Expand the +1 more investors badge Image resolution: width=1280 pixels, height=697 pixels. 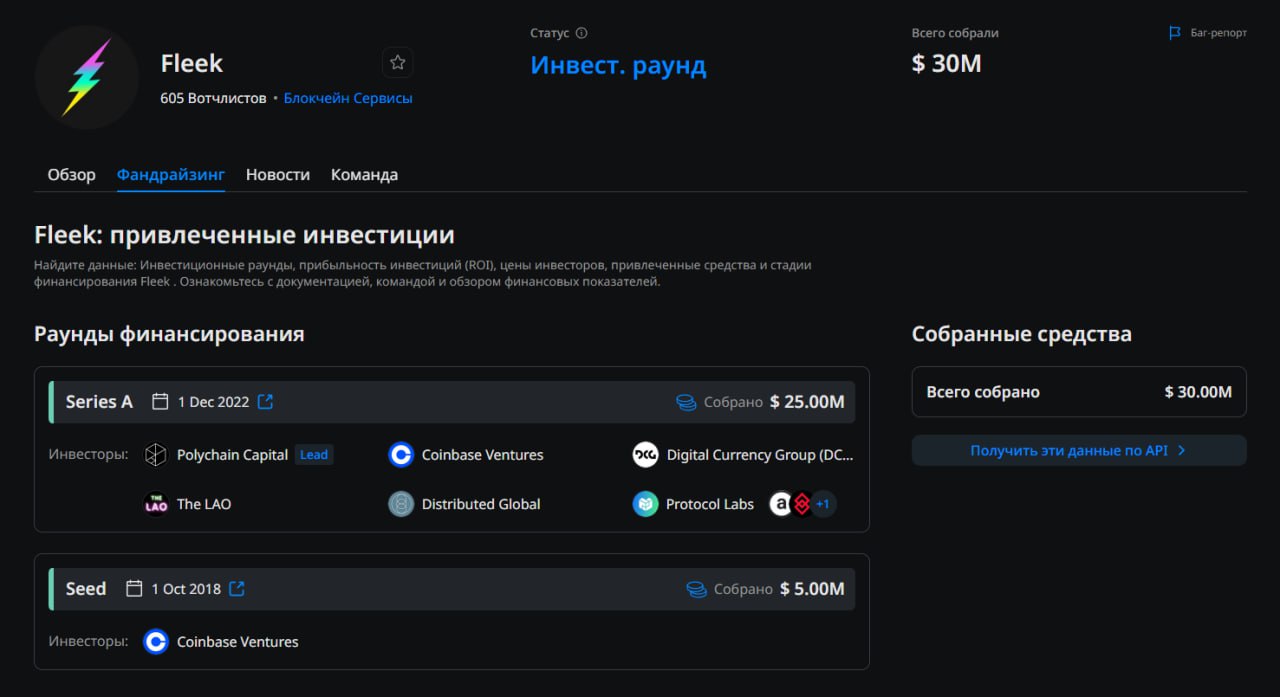823,504
